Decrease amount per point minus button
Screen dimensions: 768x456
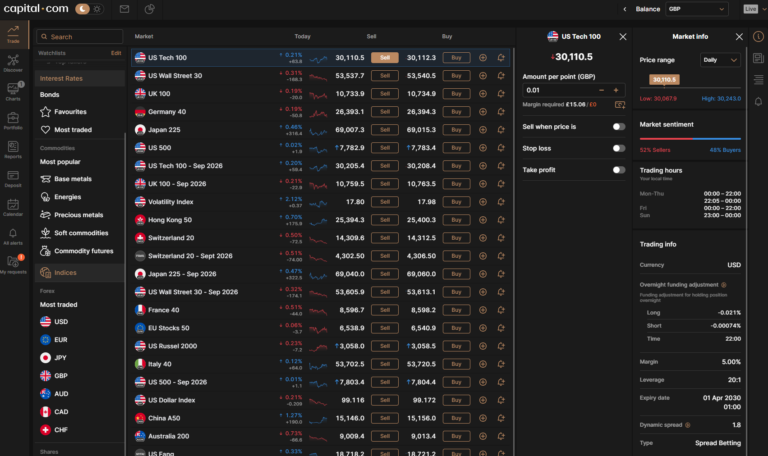click(601, 90)
